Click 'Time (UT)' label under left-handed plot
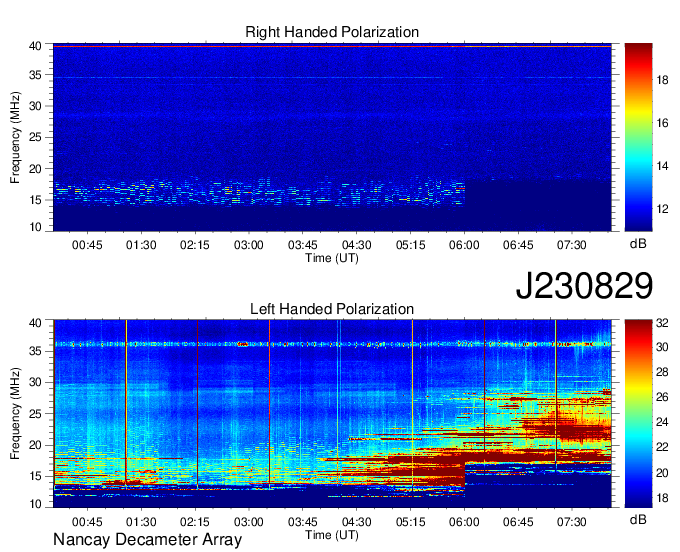 point(332,535)
